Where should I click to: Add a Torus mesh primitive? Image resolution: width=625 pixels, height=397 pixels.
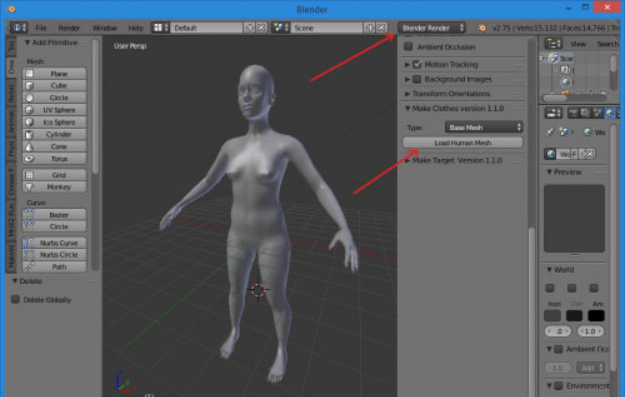click(x=54, y=159)
